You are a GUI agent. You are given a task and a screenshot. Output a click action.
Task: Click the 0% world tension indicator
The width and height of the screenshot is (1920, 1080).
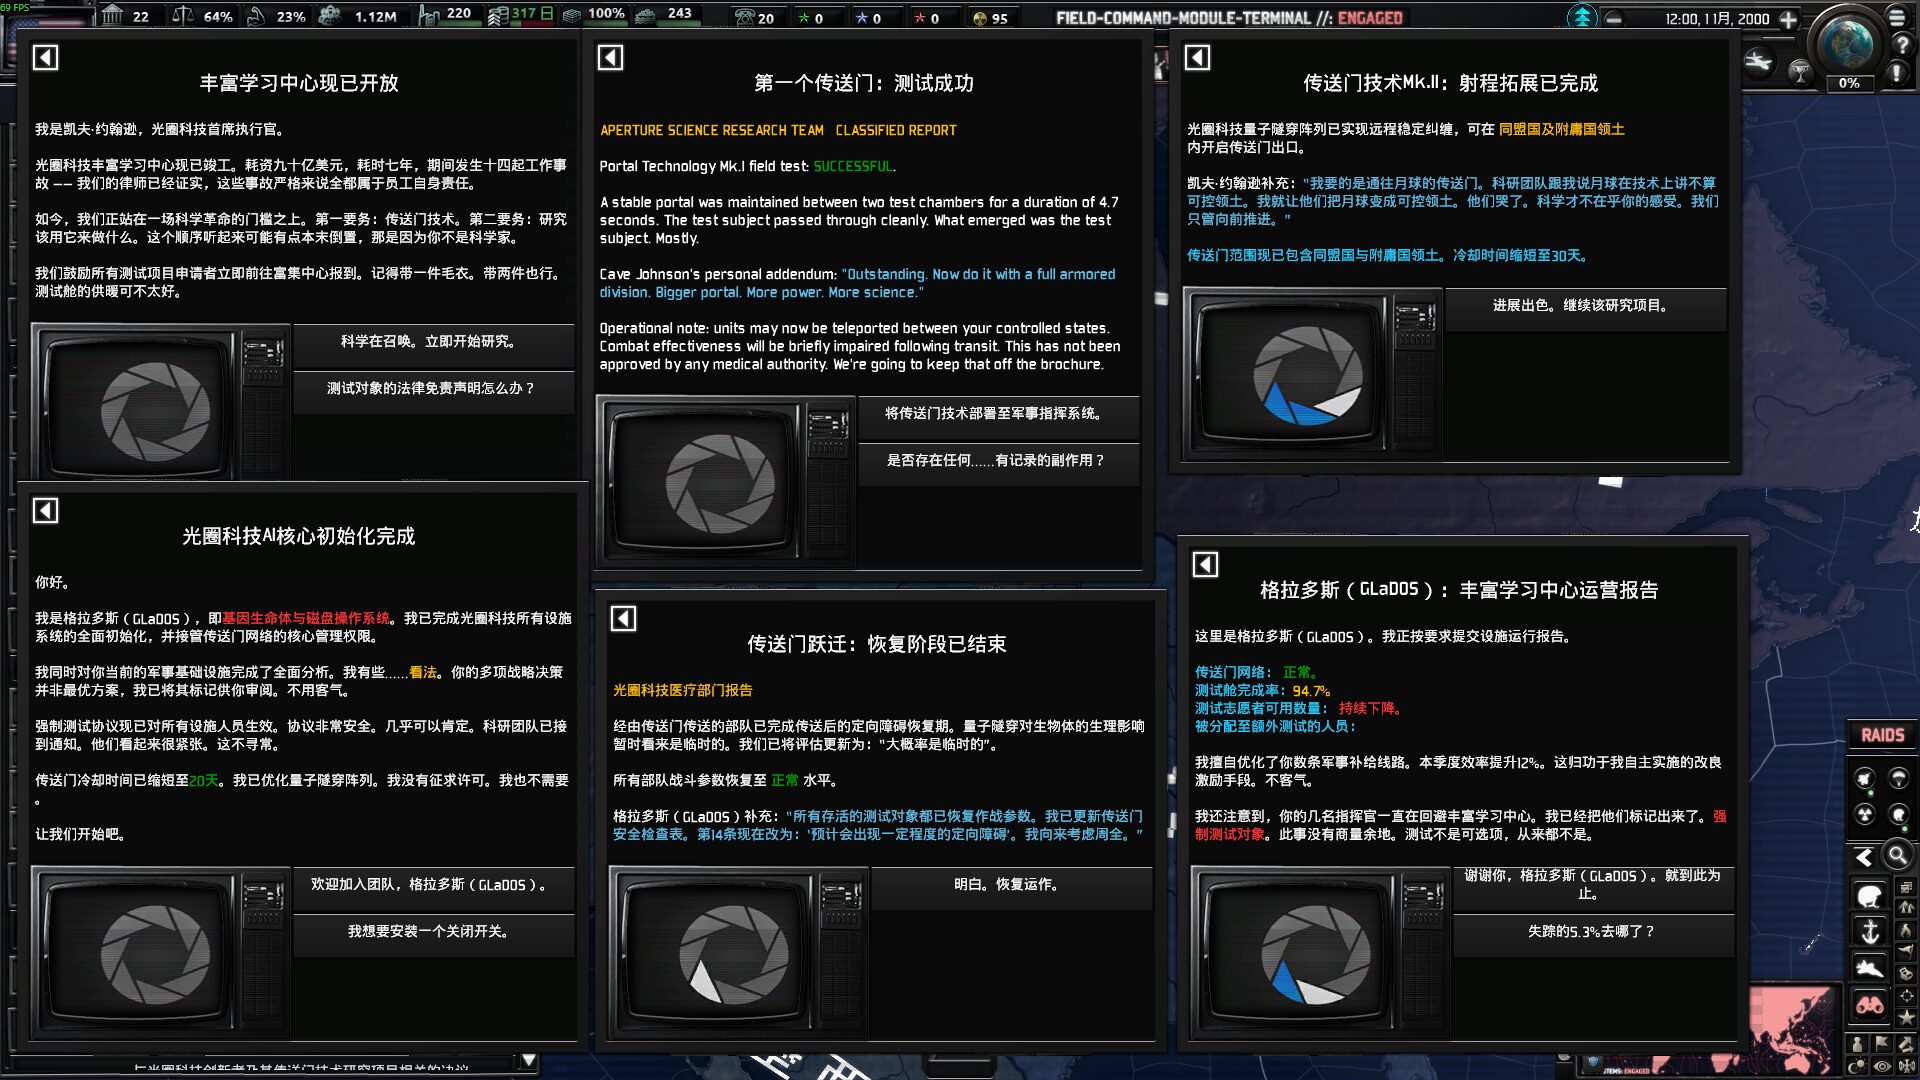tap(1849, 83)
